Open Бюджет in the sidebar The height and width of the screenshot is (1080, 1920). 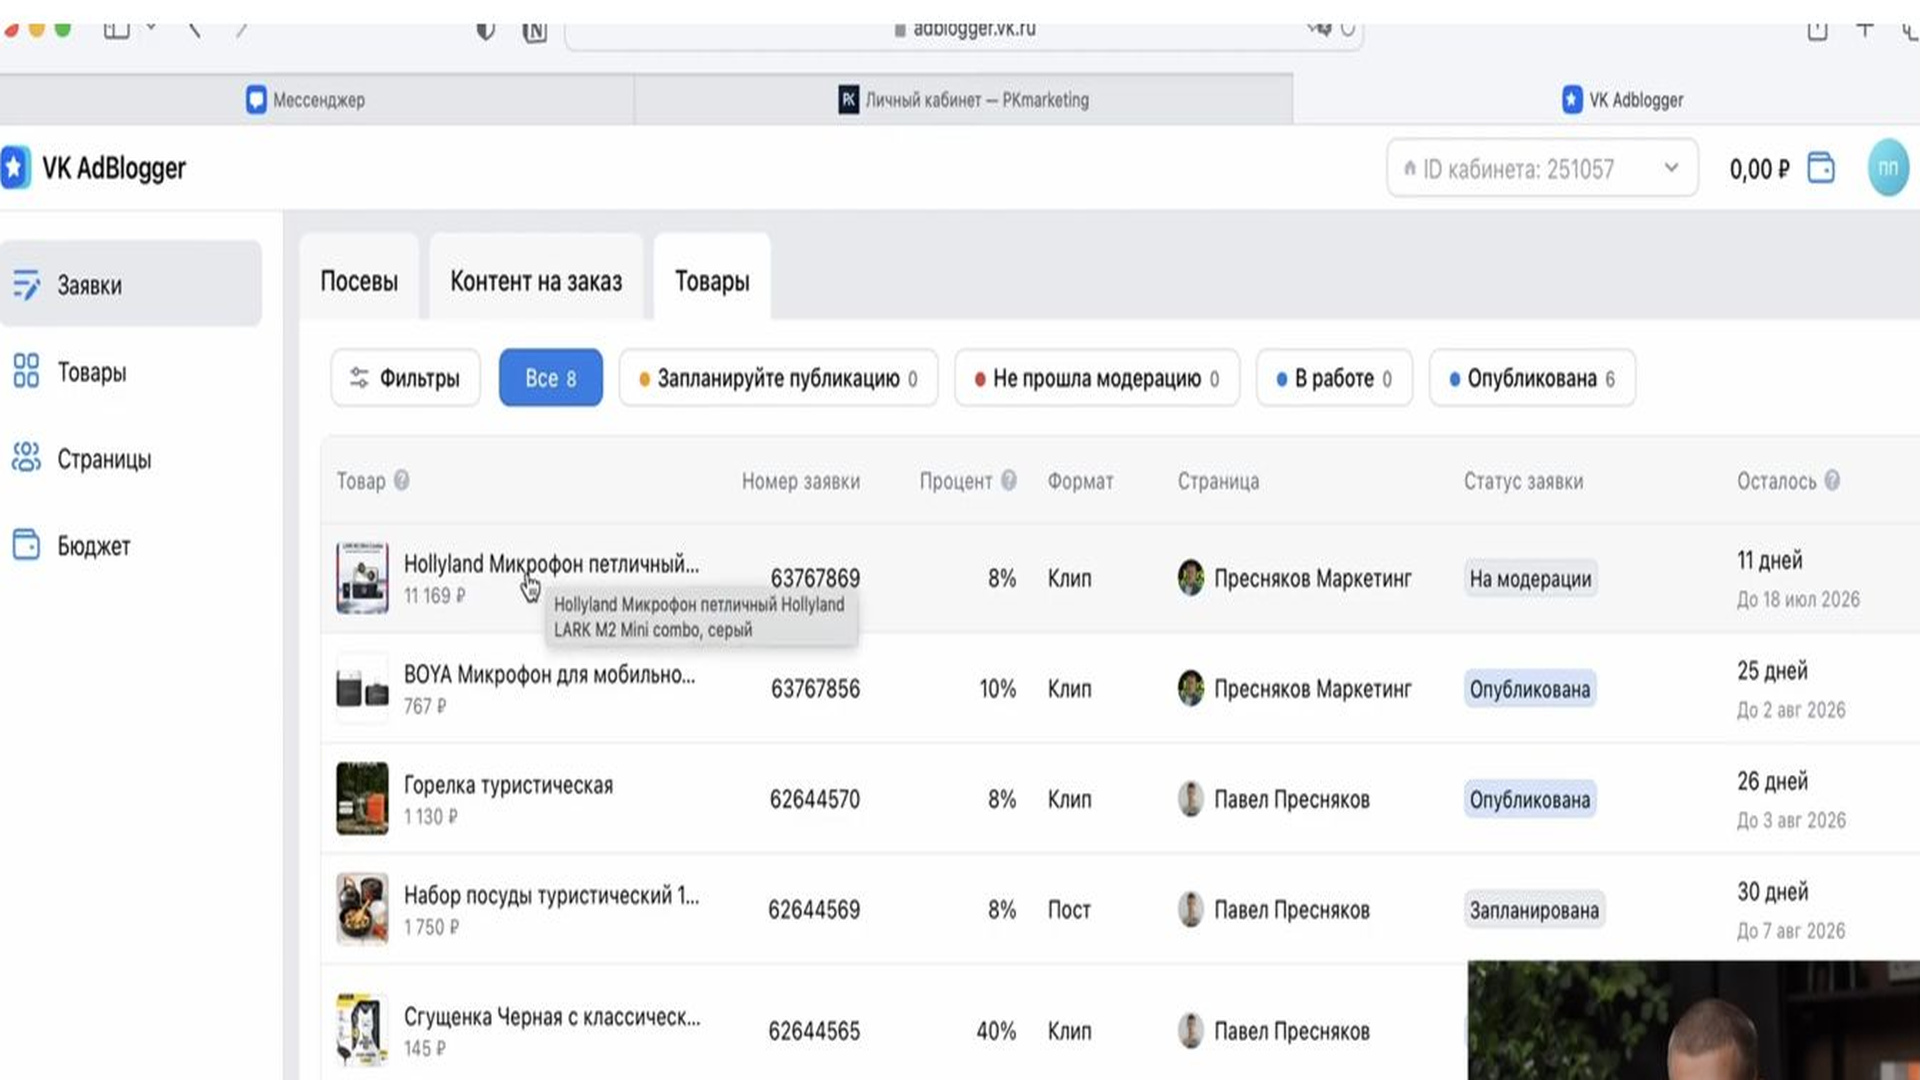131,546
